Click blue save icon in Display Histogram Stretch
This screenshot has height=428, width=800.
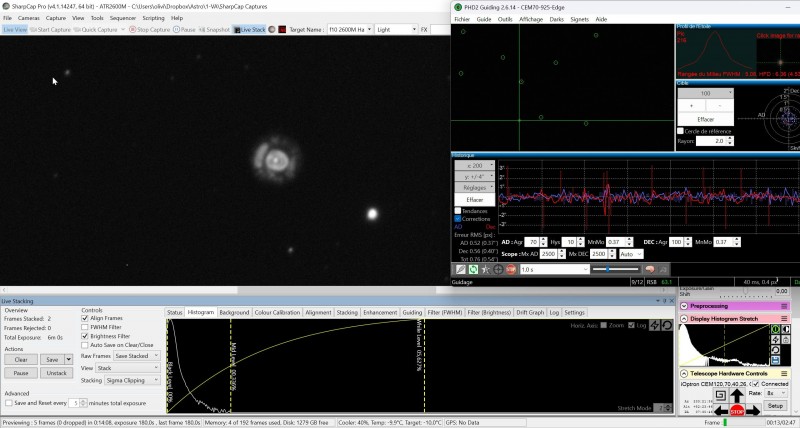tap(776, 360)
